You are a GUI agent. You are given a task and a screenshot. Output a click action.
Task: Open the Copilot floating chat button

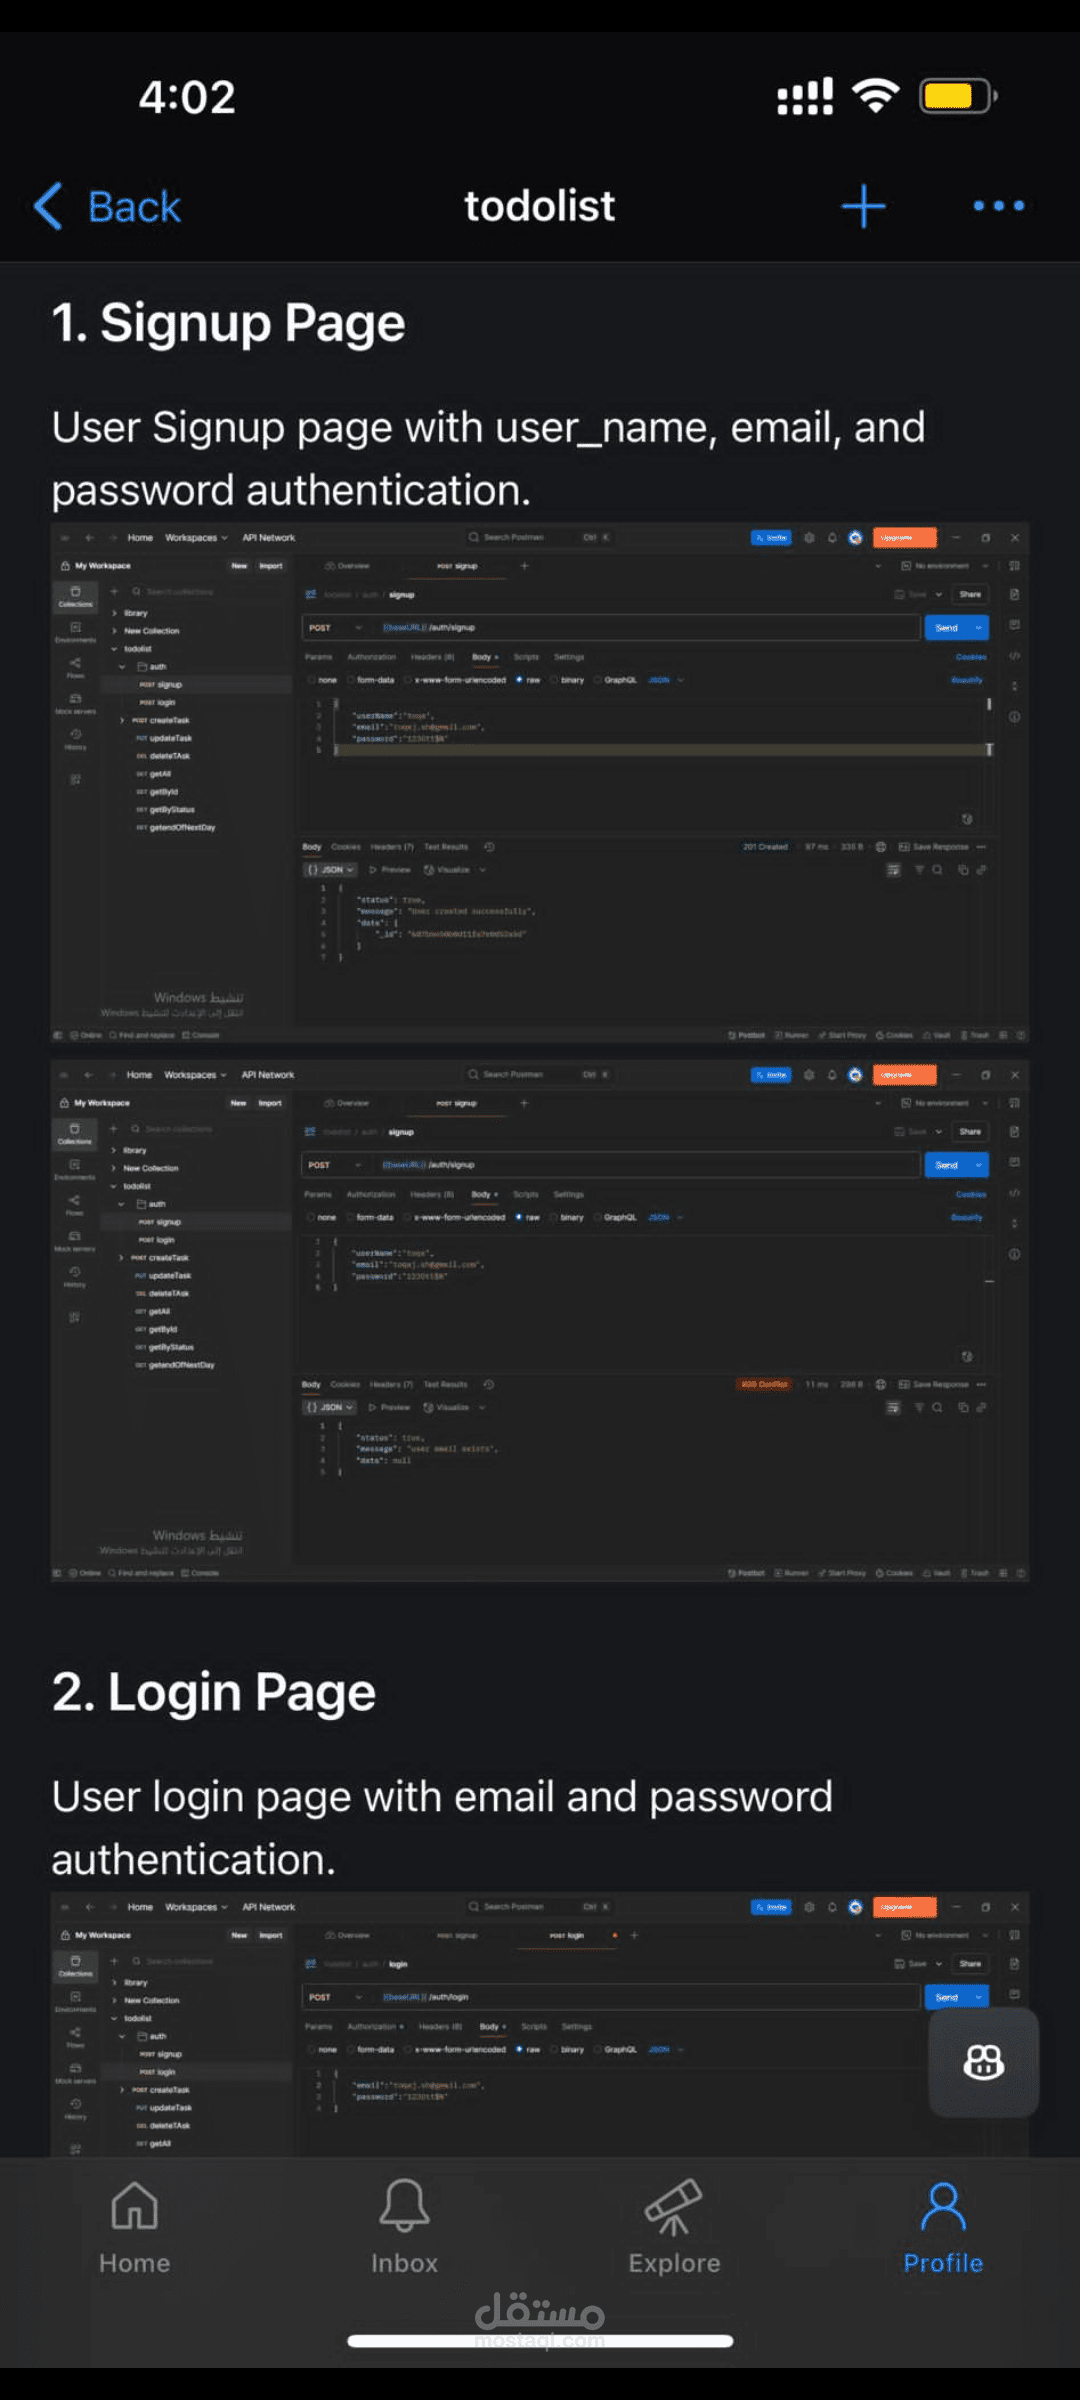click(x=983, y=2063)
